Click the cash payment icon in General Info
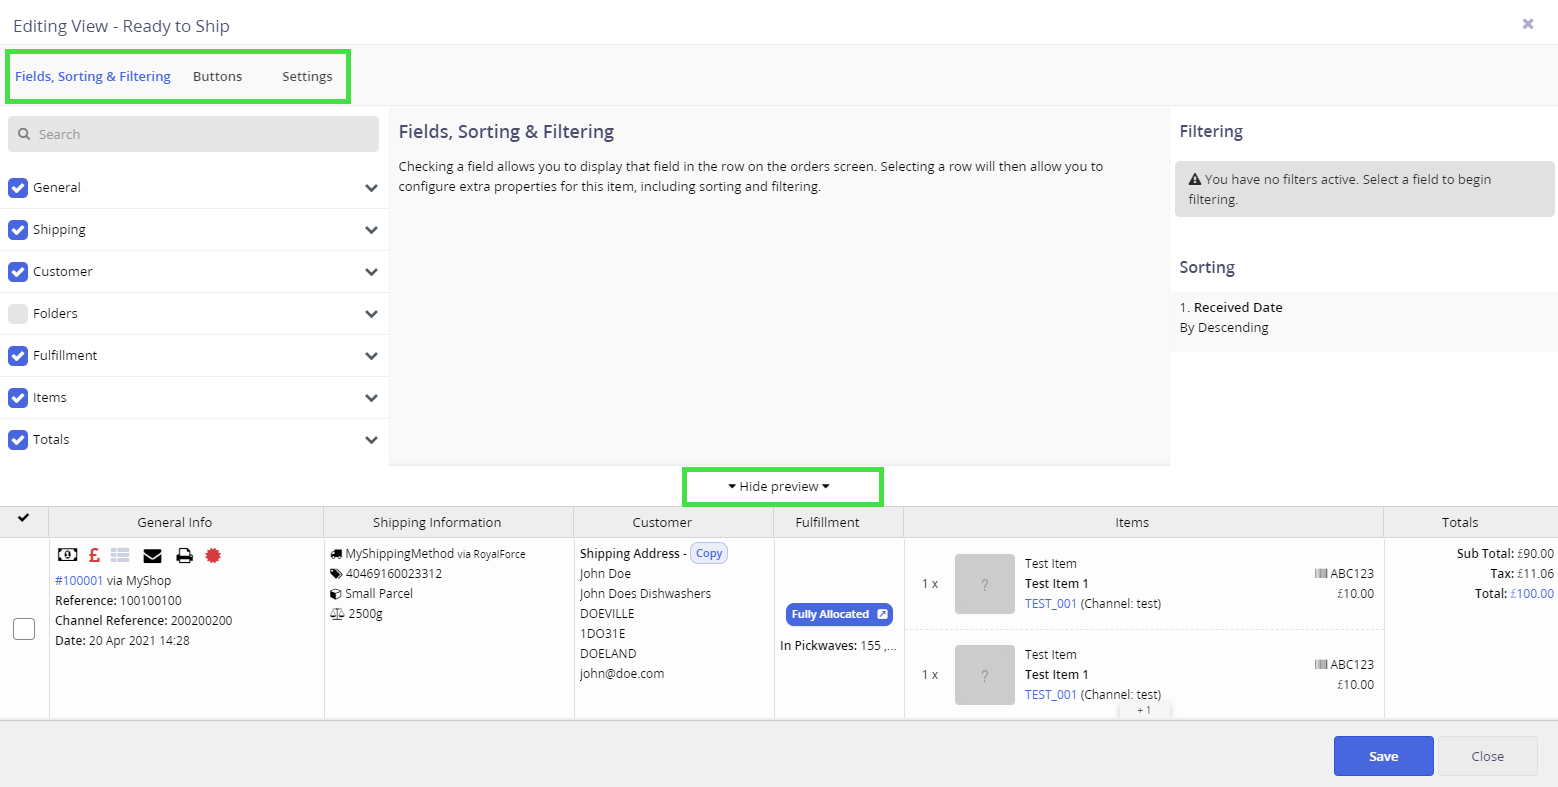 (x=67, y=555)
